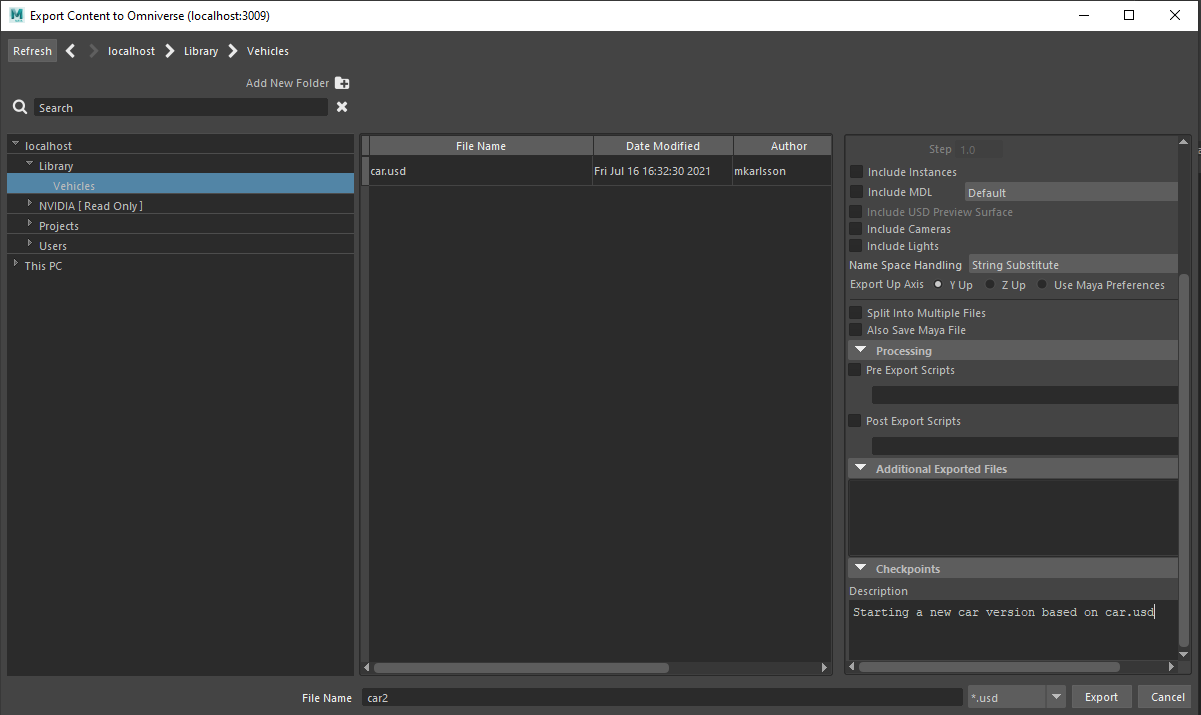Check the Pre Export Scripts box
The height and width of the screenshot is (715, 1201).
click(855, 370)
